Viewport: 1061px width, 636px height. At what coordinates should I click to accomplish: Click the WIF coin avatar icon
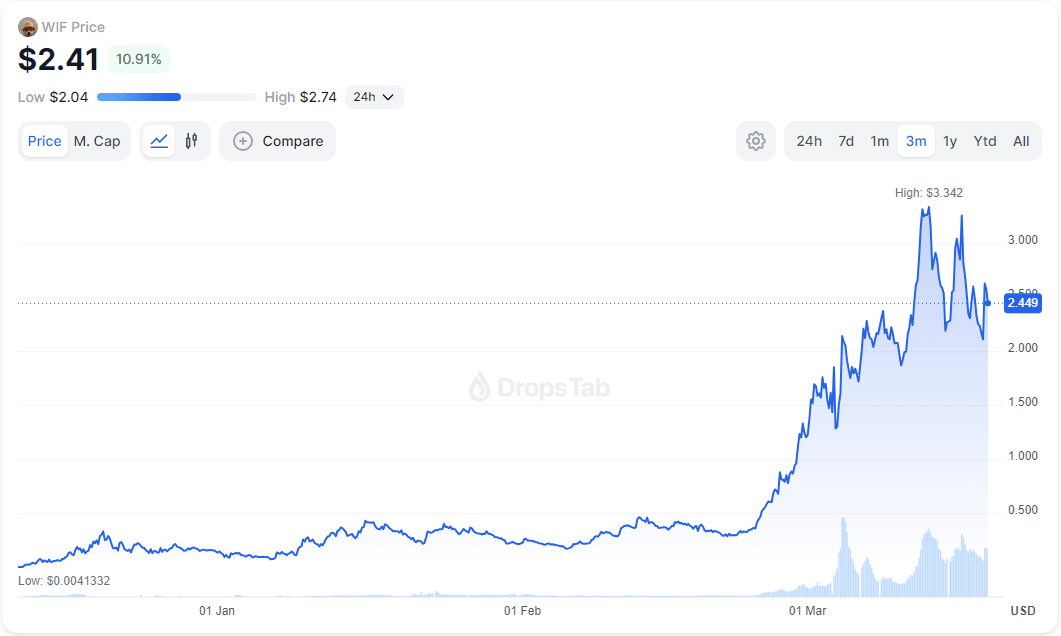pyautogui.click(x=28, y=27)
